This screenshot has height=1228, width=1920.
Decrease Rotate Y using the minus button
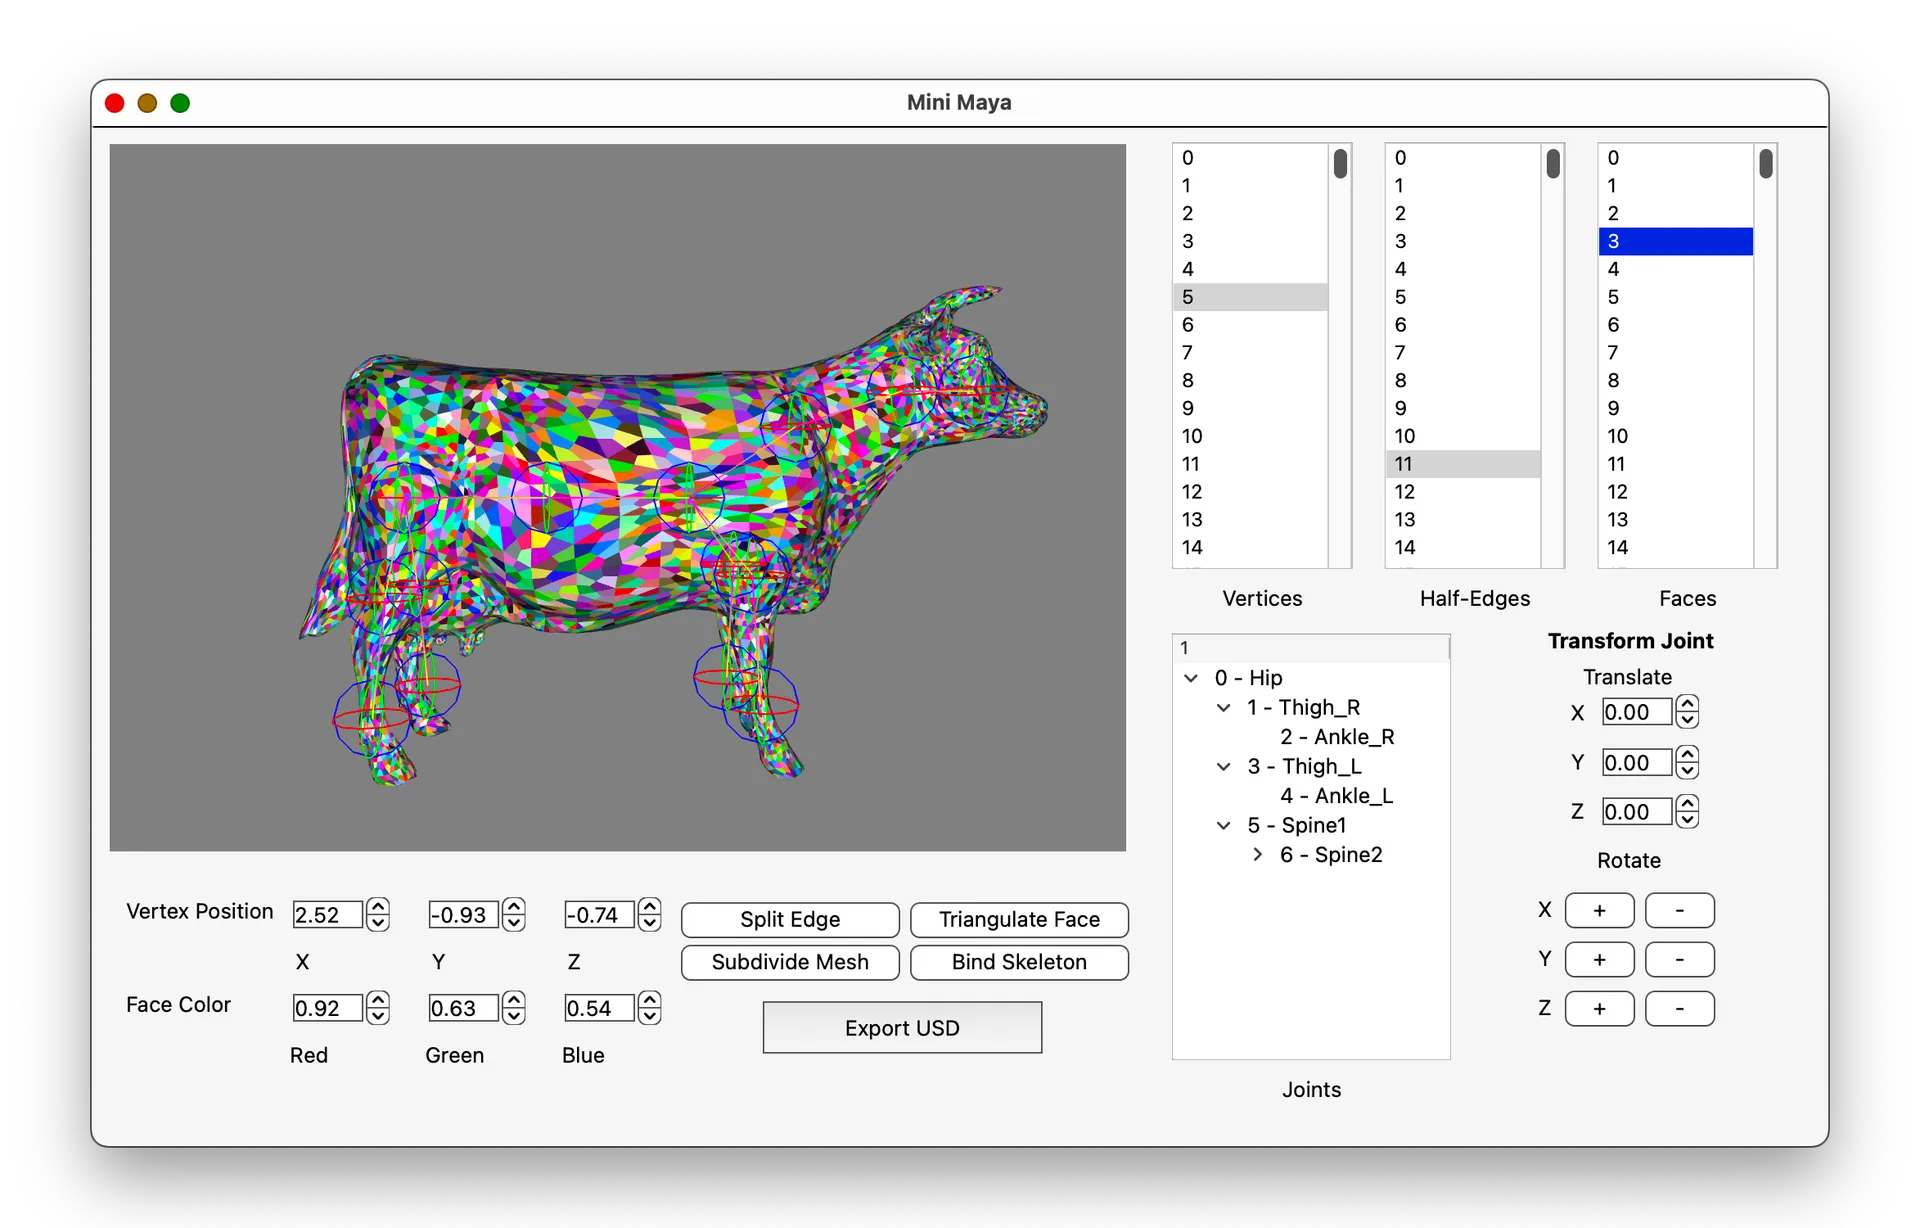pyautogui.click(x=1679, y=959)
